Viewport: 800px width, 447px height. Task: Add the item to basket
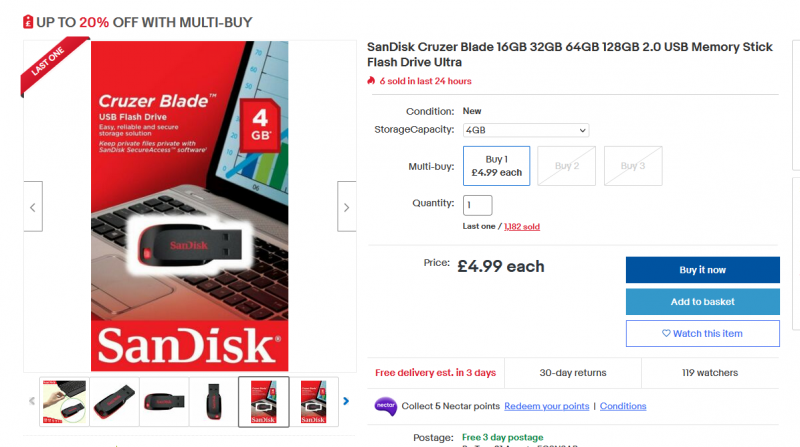tap(703, 302)
